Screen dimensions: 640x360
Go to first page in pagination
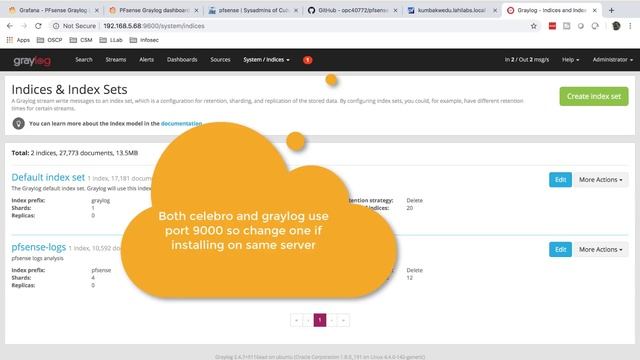(296, 320)
